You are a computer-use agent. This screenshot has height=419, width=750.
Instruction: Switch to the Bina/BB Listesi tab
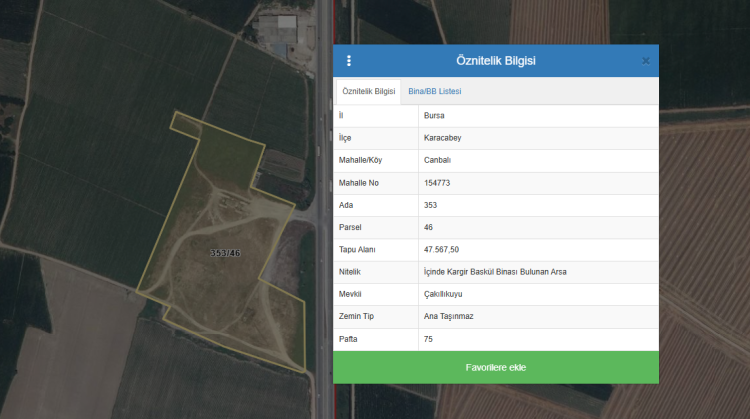434,92
